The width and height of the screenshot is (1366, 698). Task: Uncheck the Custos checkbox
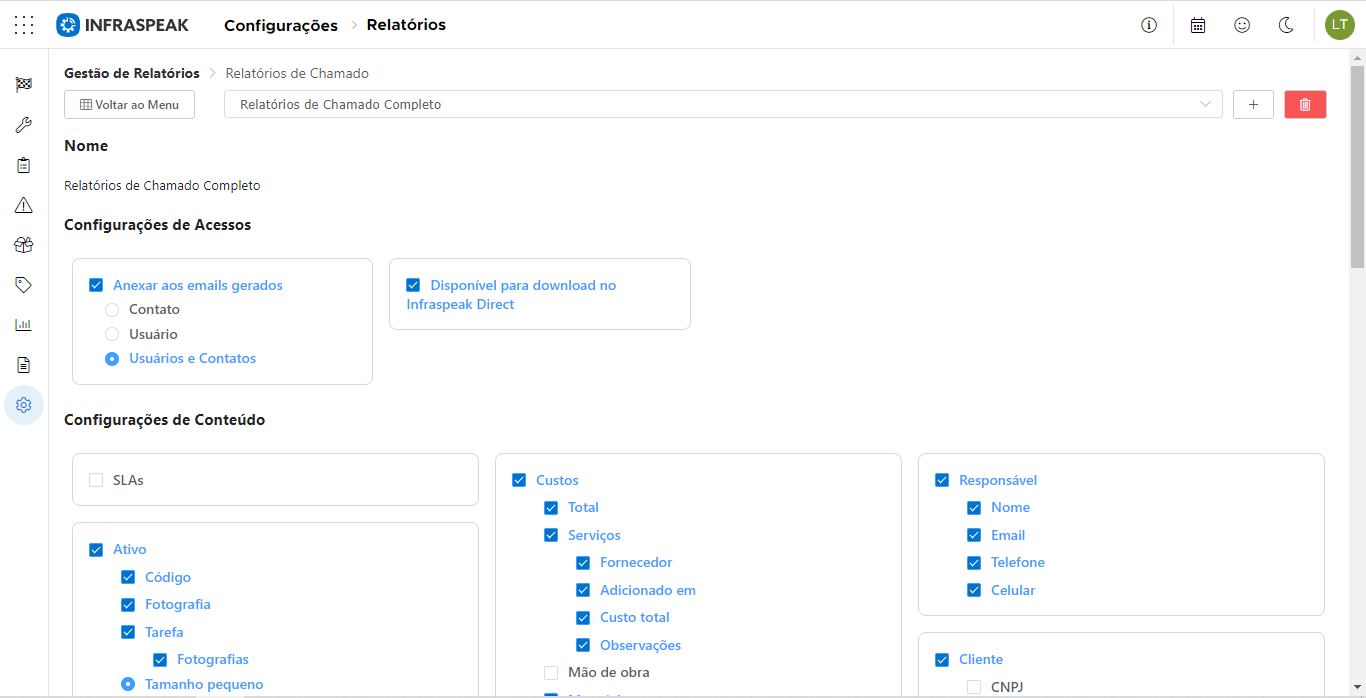click(519, 480)
